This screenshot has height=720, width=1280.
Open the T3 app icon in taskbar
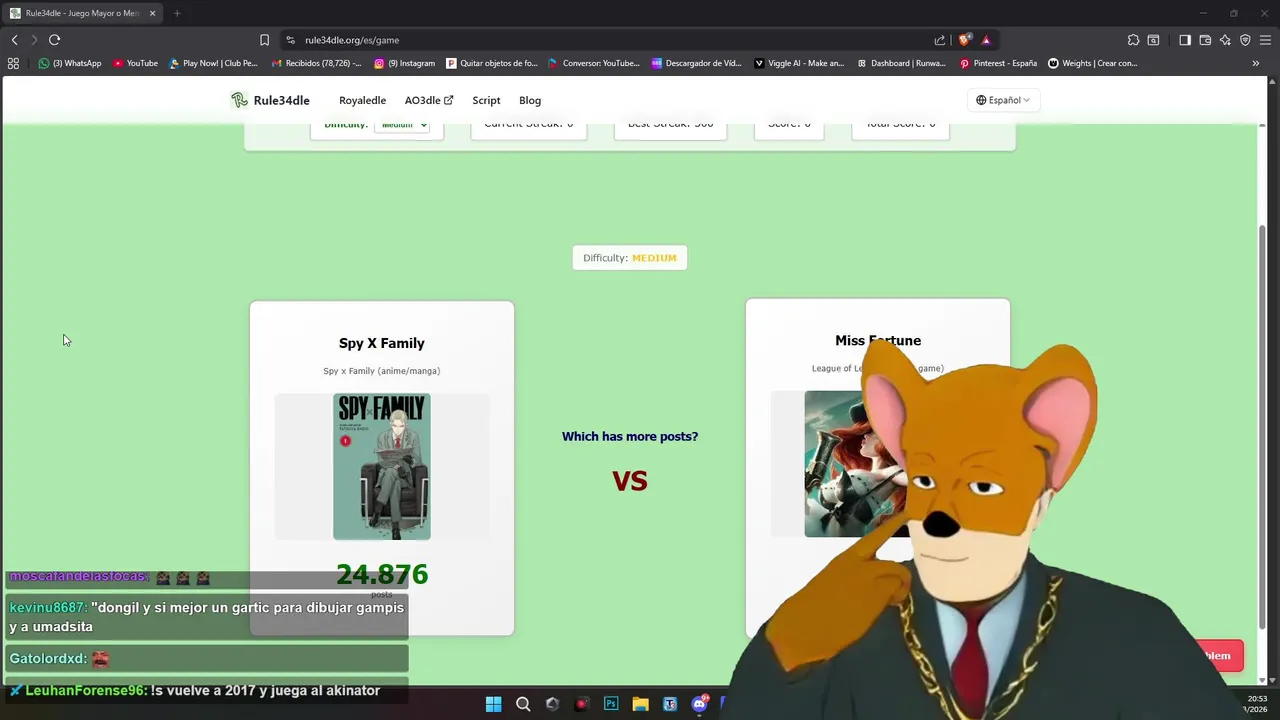click(x=670, y=704)
